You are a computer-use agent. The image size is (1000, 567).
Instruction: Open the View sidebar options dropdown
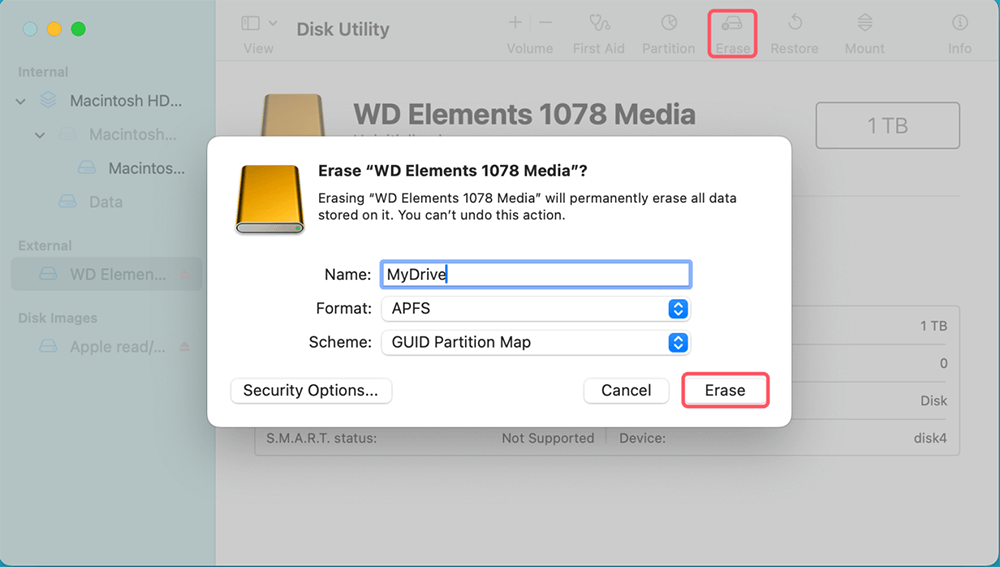pos(258,24)
